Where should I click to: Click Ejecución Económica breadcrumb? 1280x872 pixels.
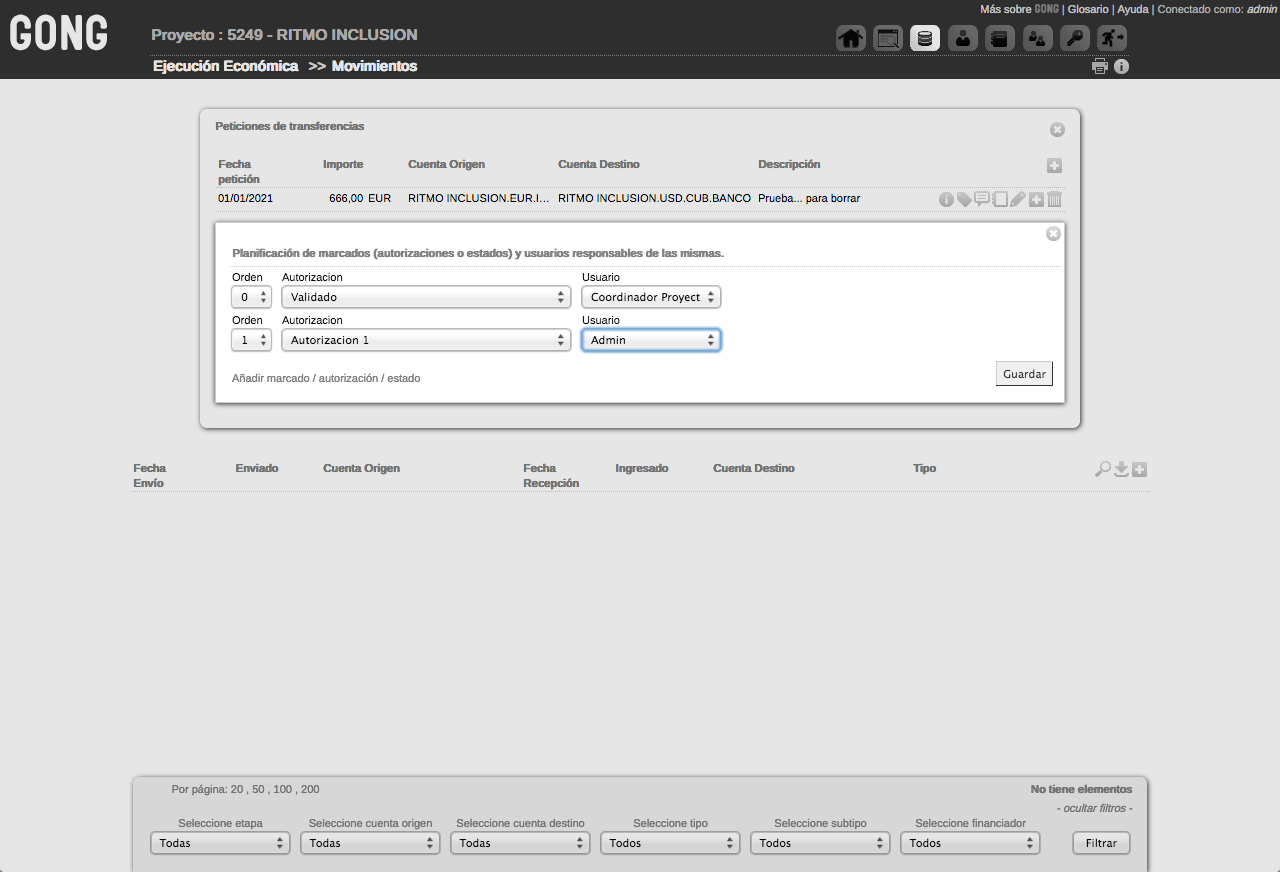225,66
